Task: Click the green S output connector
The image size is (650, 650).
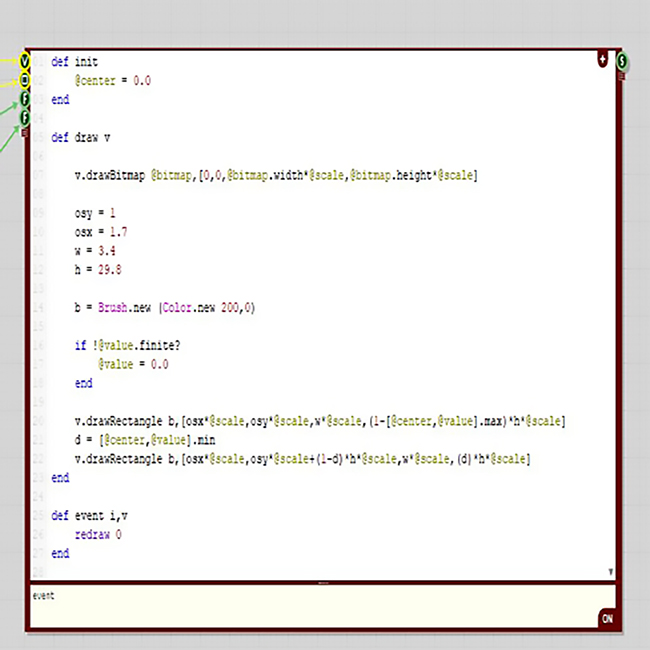Action: 623,62
